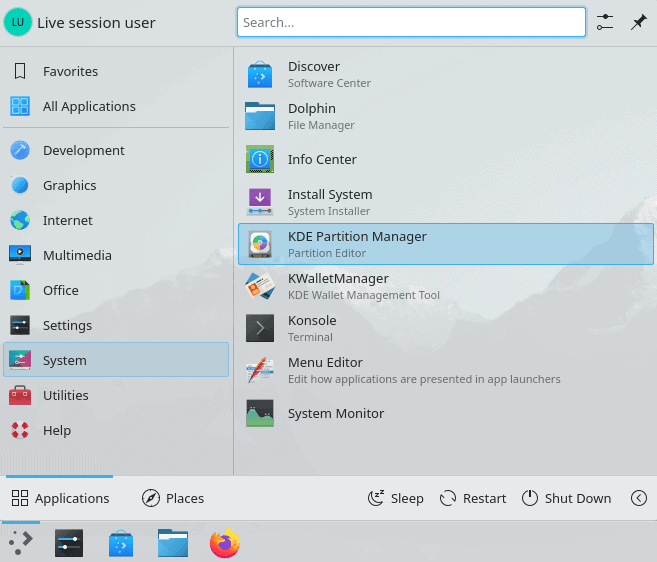Viewport: 657px width, 562px height.
Task: Click the 'File Manager' subtitle text
Action: coord(321,125)
